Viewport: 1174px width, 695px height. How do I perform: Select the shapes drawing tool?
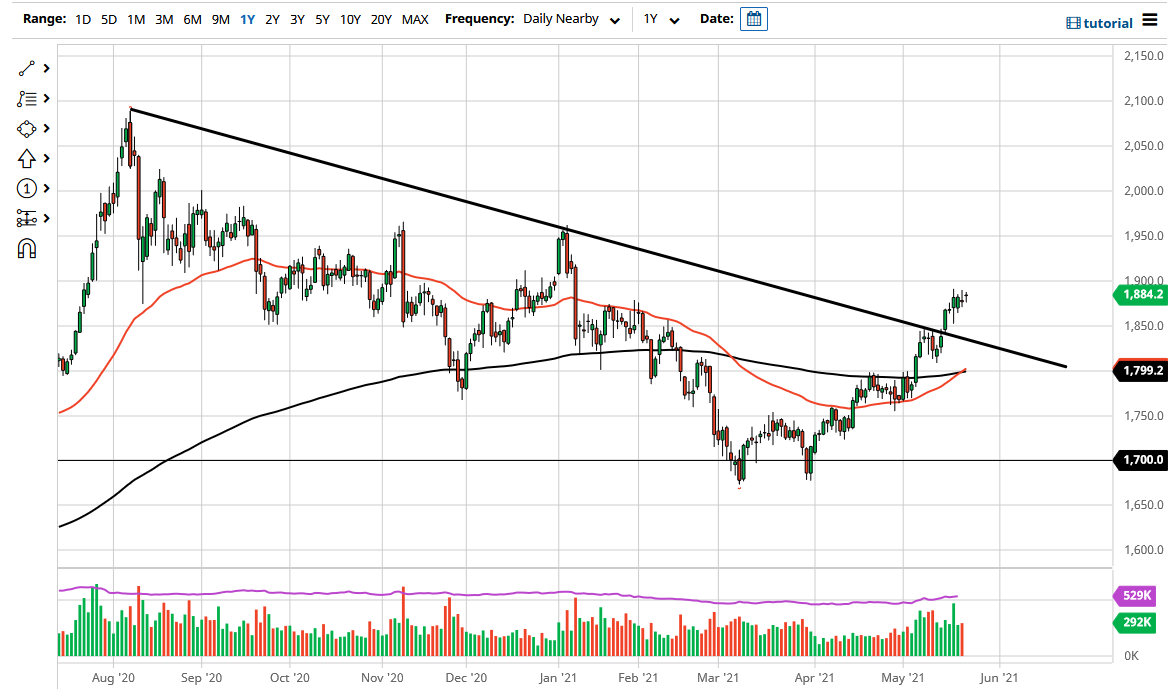click(x=26, y=129)
